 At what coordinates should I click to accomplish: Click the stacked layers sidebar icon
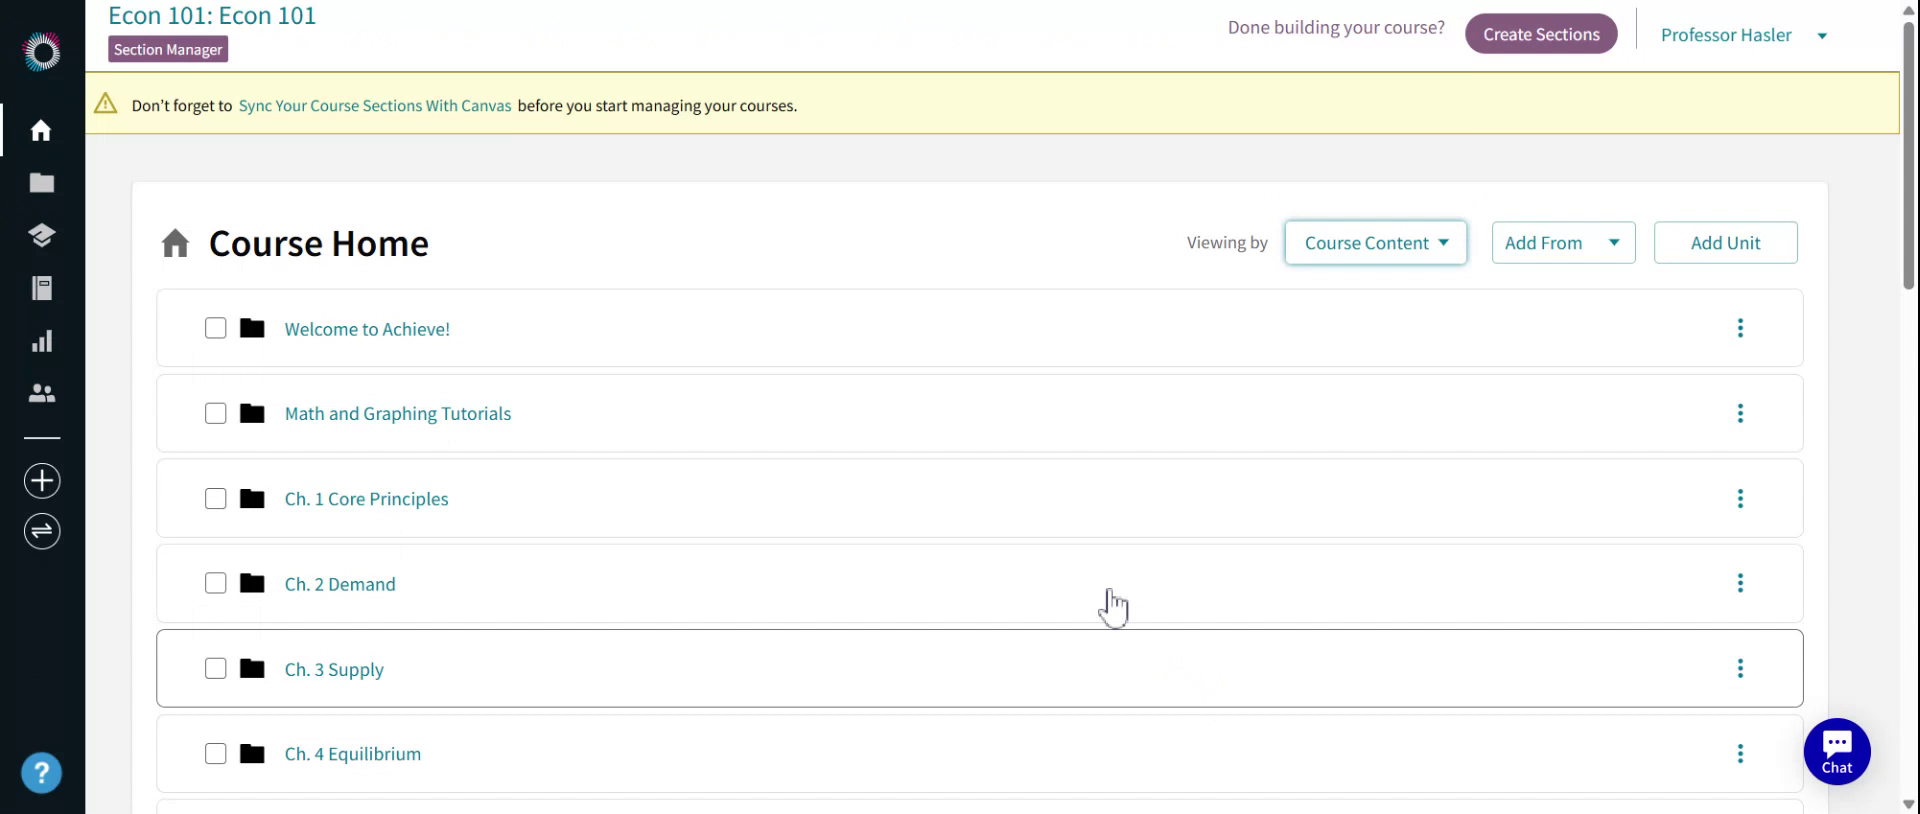[x=41, y=235]
